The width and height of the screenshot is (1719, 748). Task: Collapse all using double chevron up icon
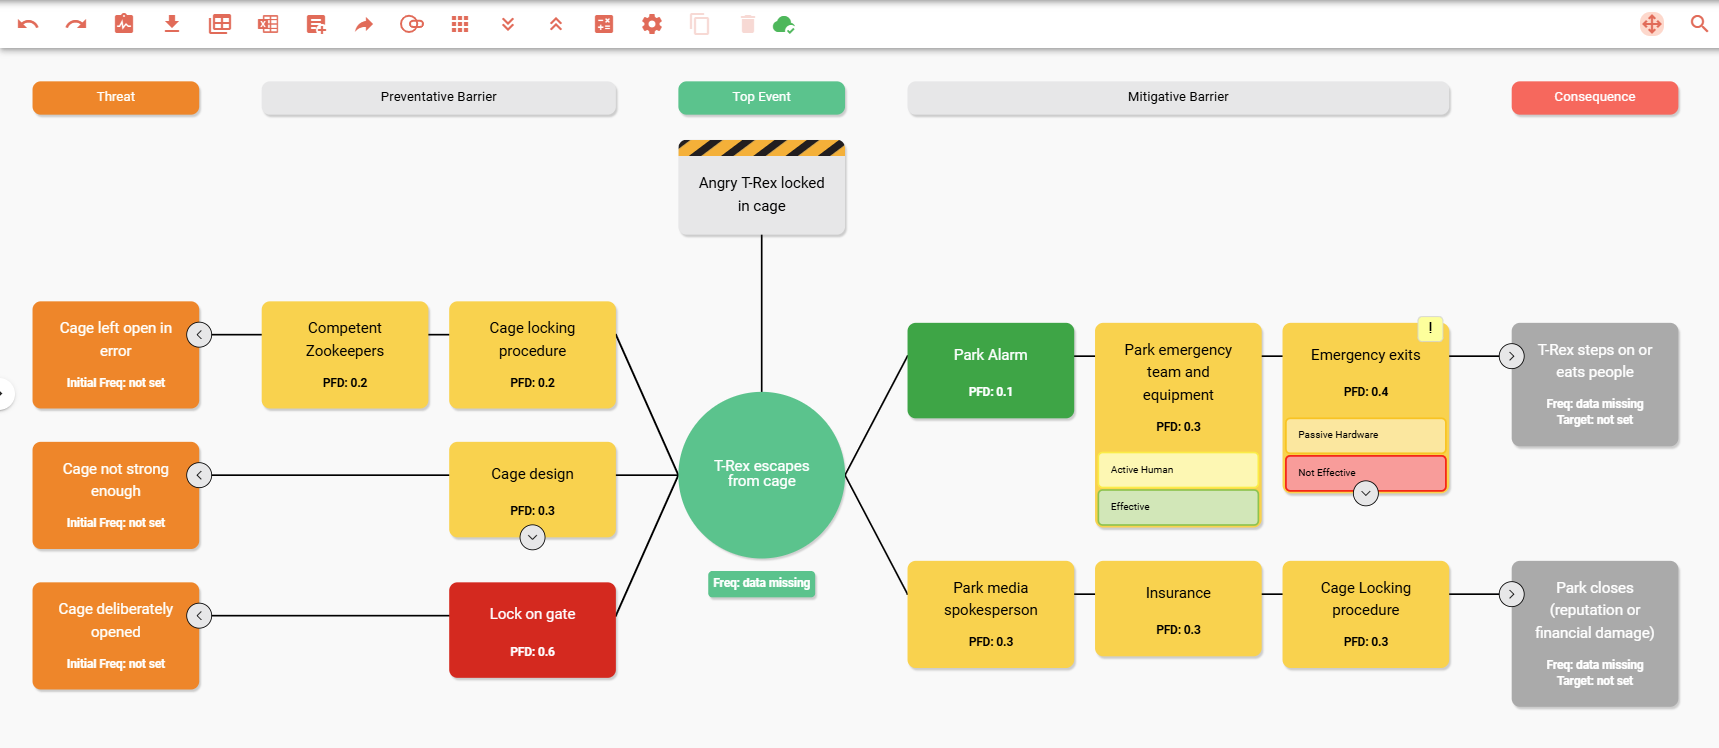click(556, 24)
